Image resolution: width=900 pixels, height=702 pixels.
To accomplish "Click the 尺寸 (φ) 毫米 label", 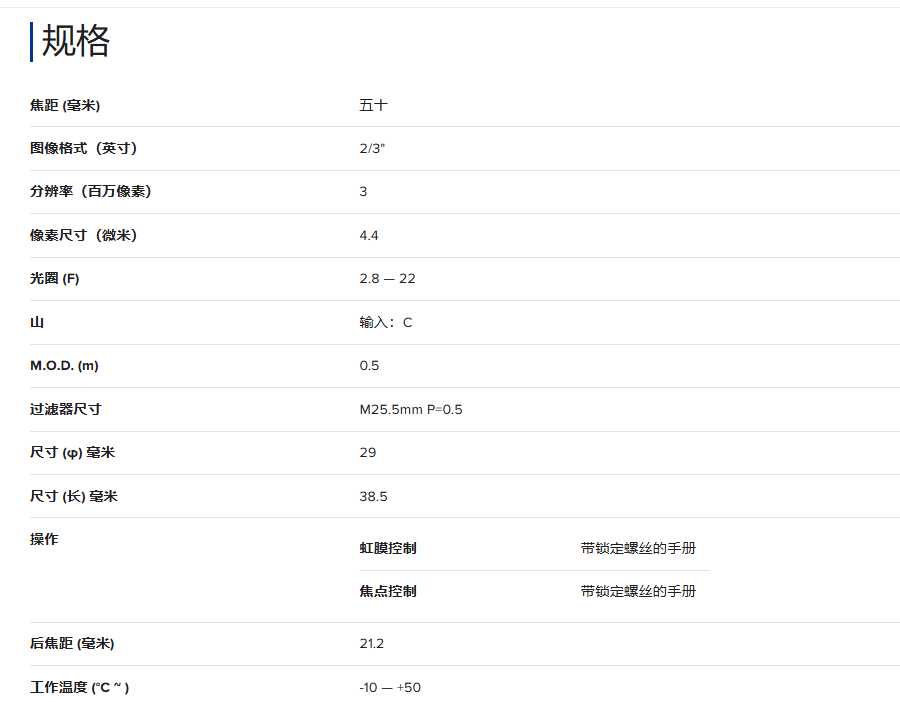I will point(72,453).
